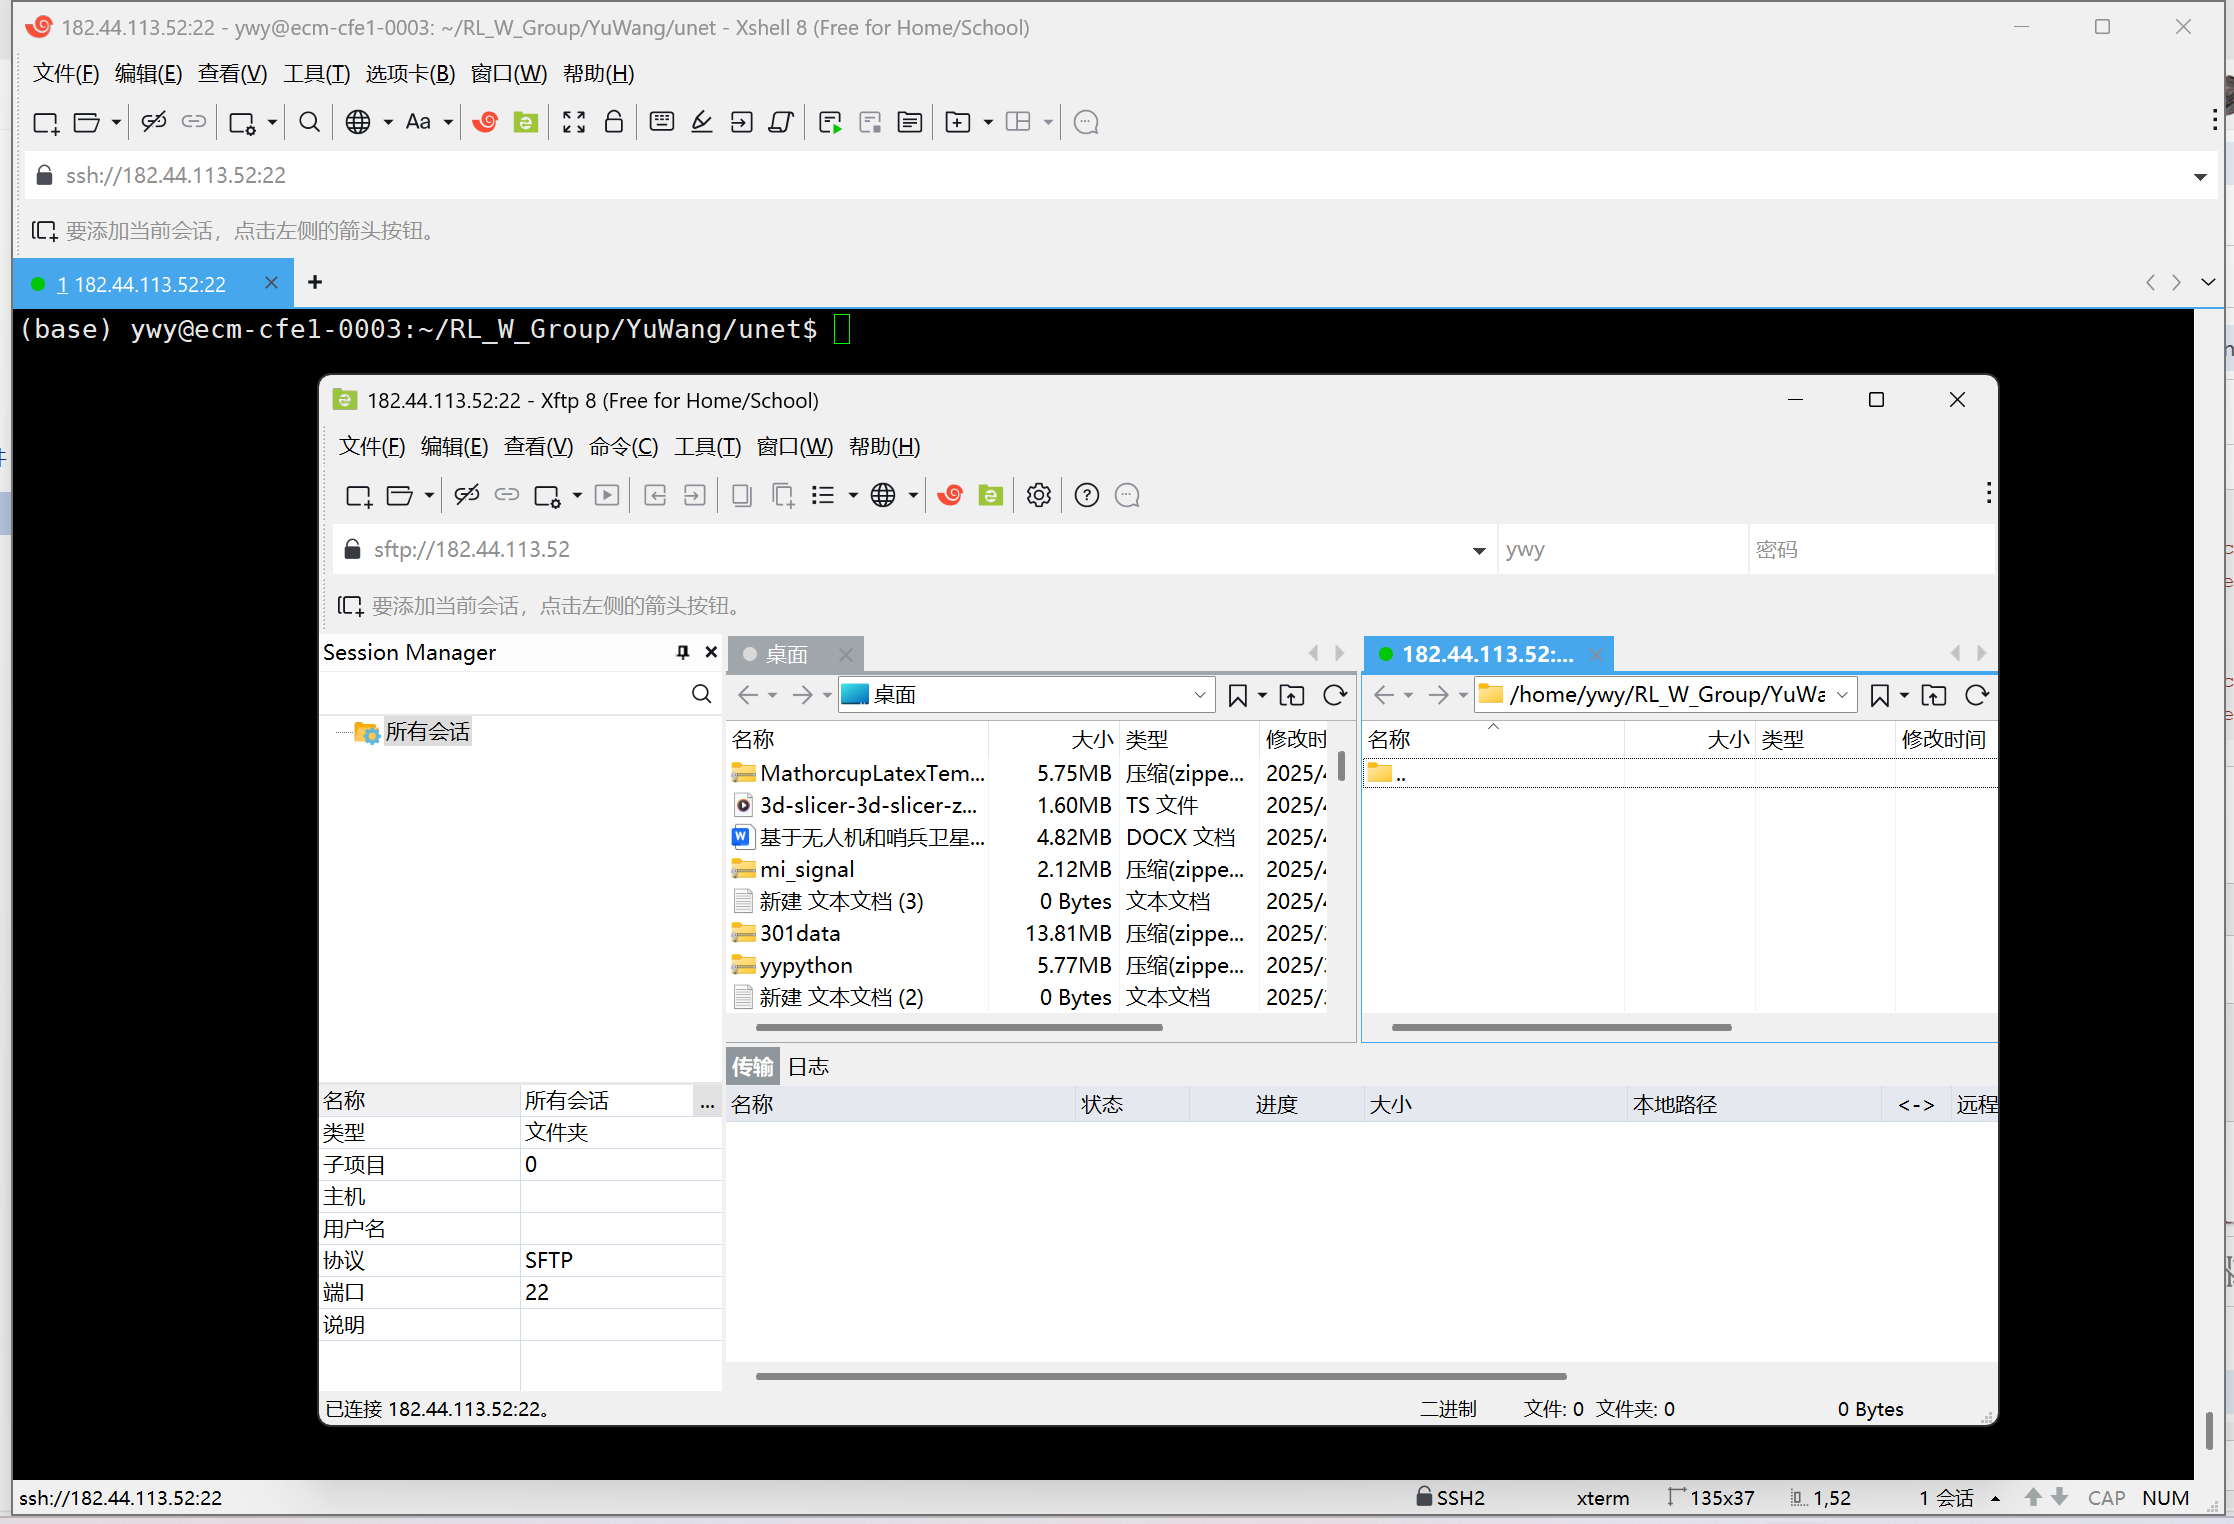Select the 所有会话 tree folder

(x=426, y=732)
